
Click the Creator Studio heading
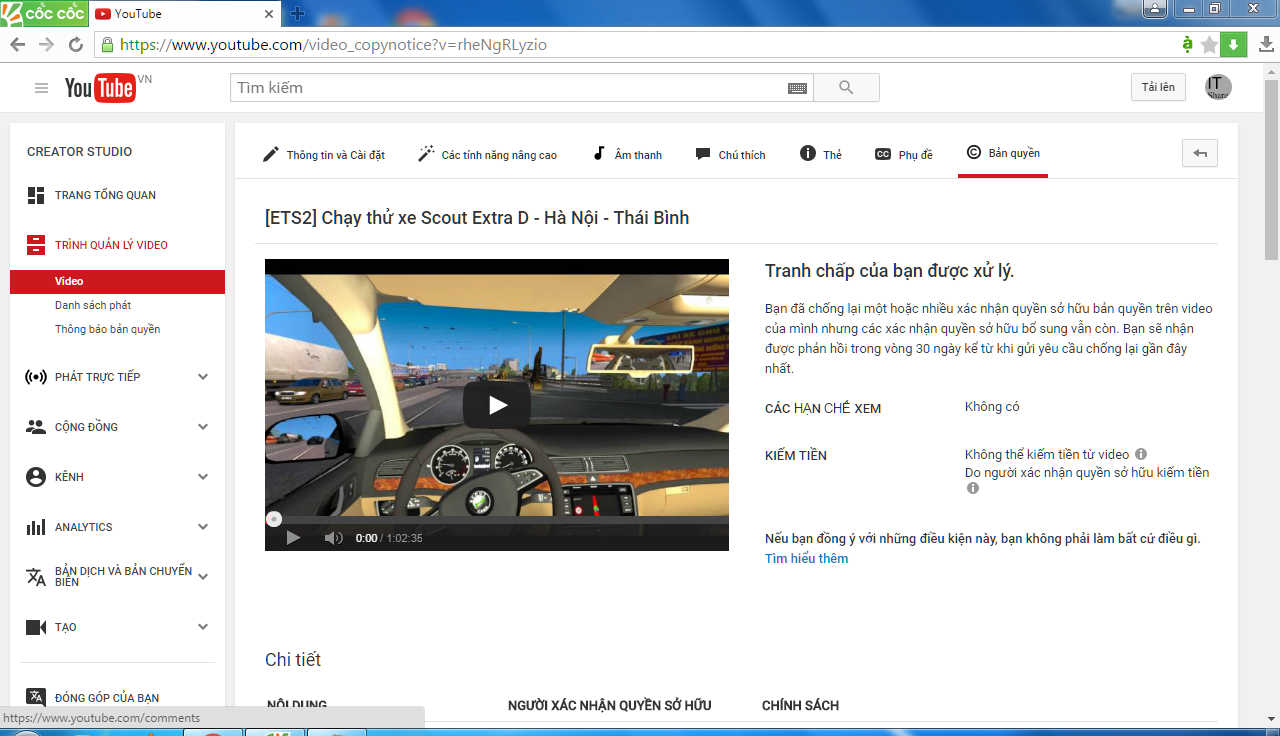(79, 152)
